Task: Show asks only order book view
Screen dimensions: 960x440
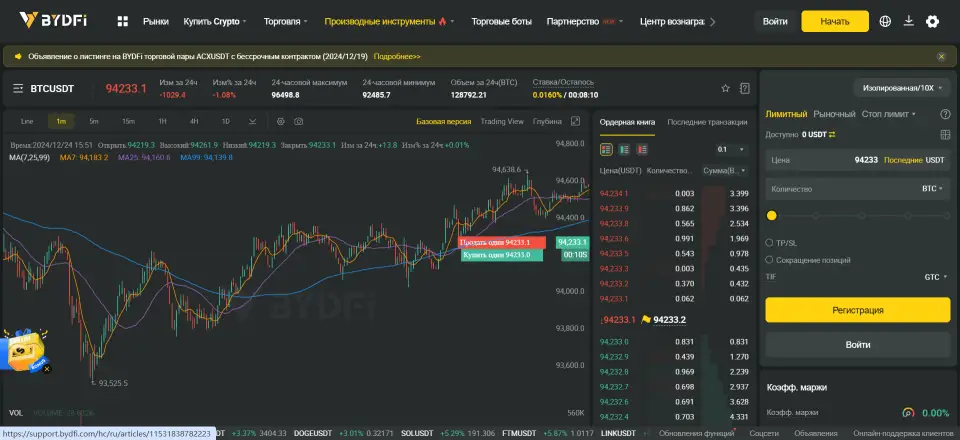Action: tap(642, 149)
